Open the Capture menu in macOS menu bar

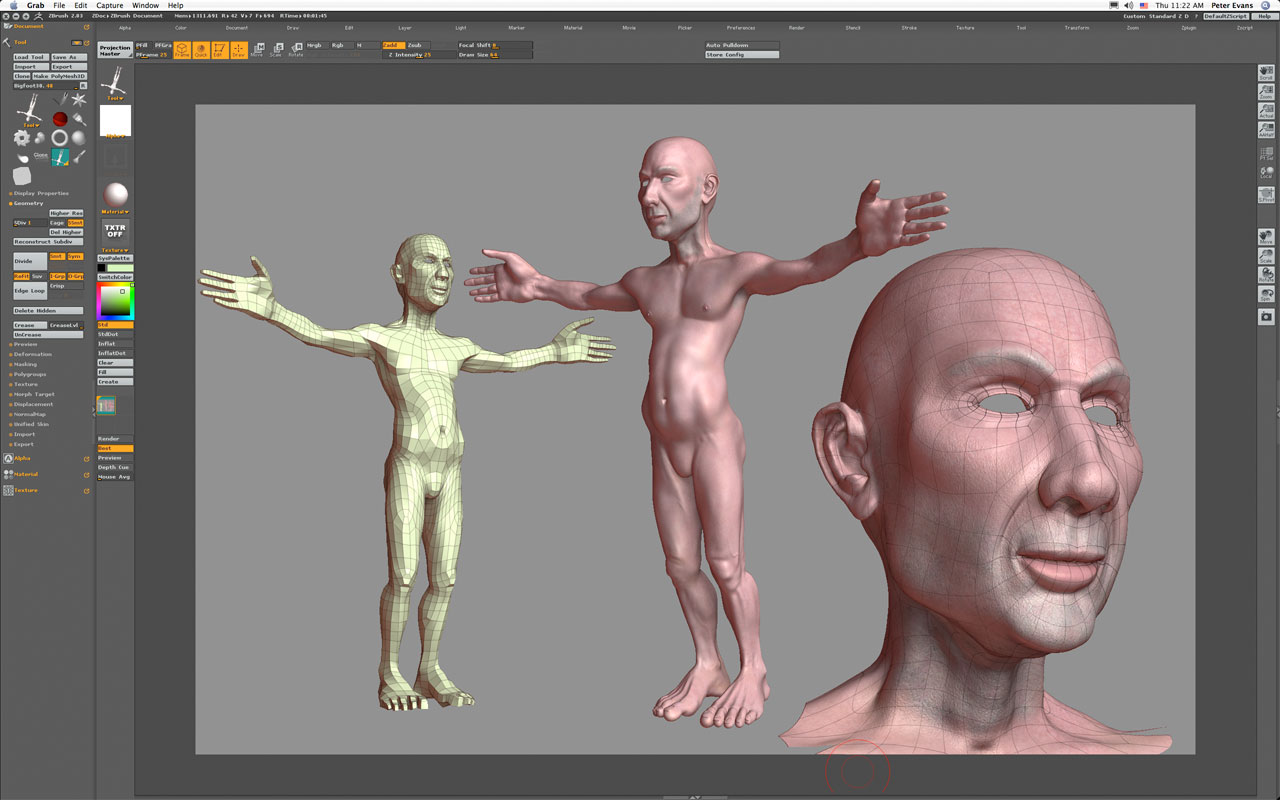click(x=110, y=5)
